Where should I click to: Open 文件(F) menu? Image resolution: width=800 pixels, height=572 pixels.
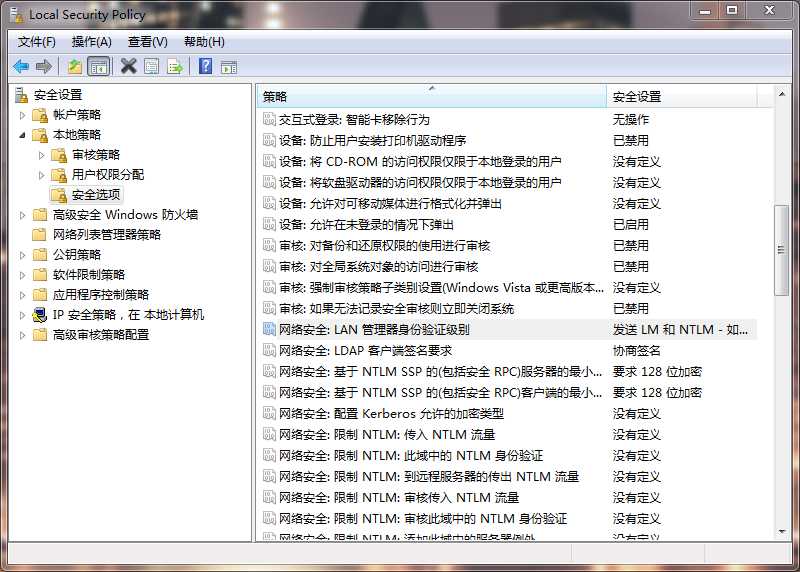tap(37, 42)
